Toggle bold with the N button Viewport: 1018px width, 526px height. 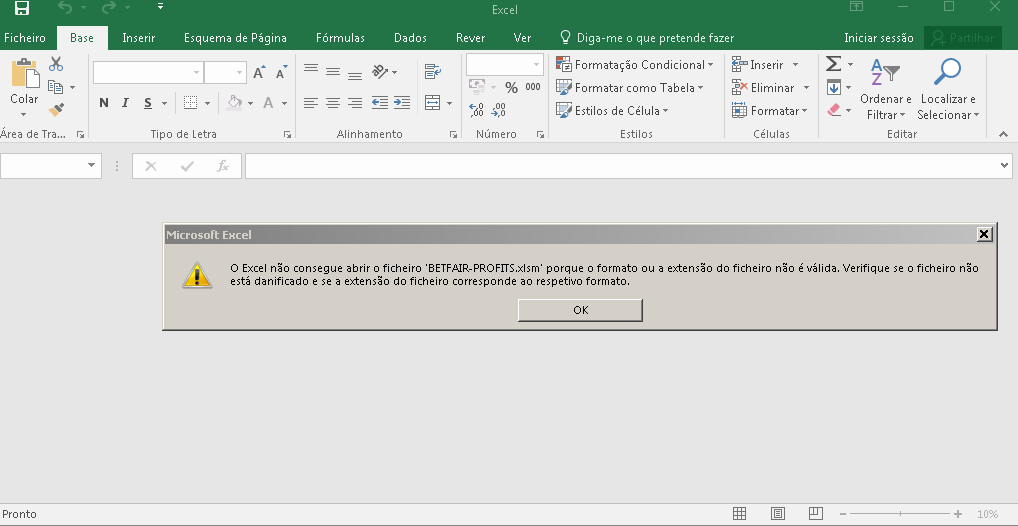coord(104,103)
